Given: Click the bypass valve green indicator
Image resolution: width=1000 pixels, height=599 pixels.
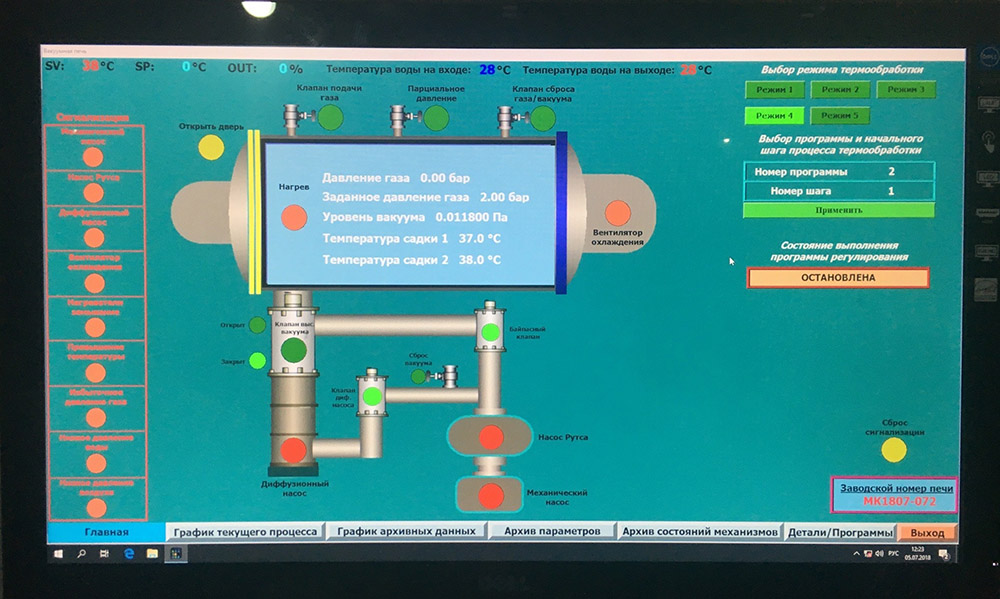Looking at the screenshot, I should point(490,332).
